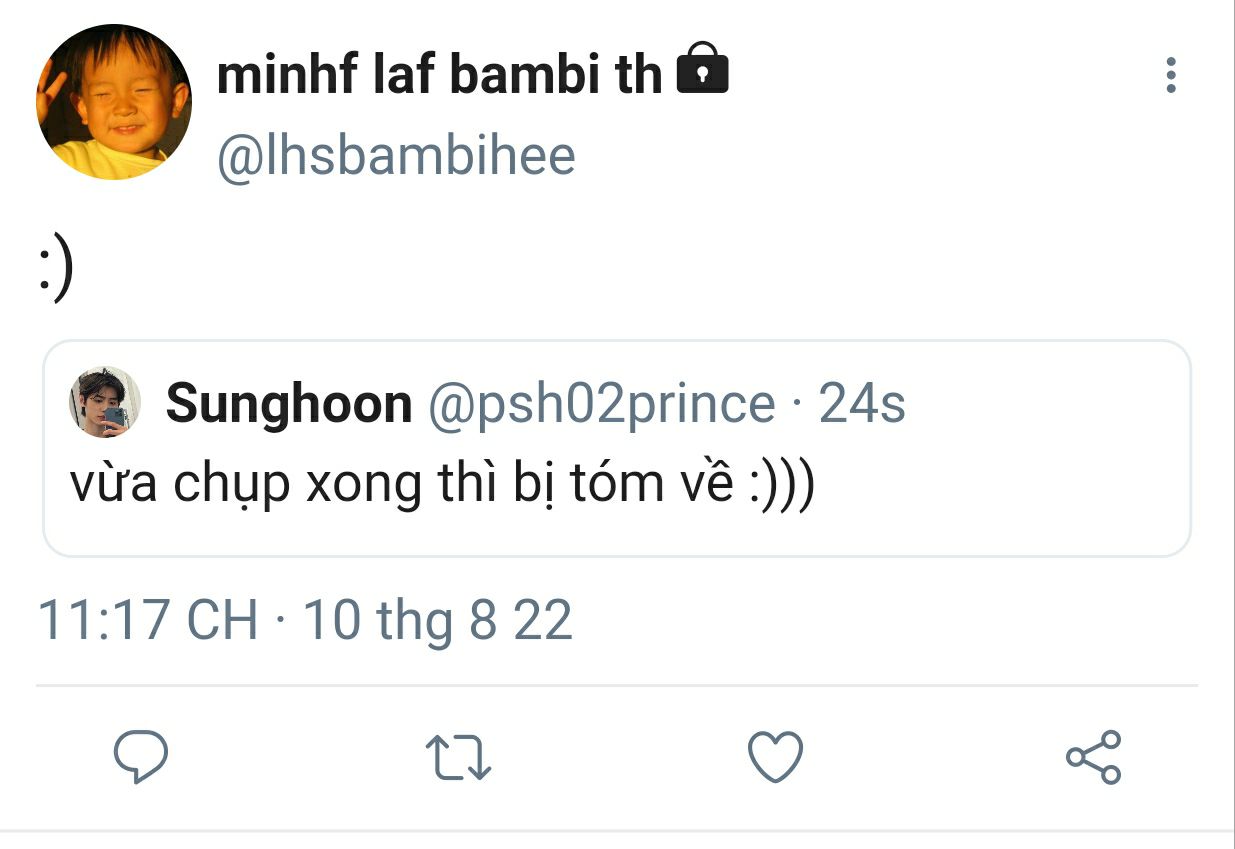This screenshot has height=849, width=1235.
Task: Click the padlock icon beside the display name
Action: (x=703, y=70)
